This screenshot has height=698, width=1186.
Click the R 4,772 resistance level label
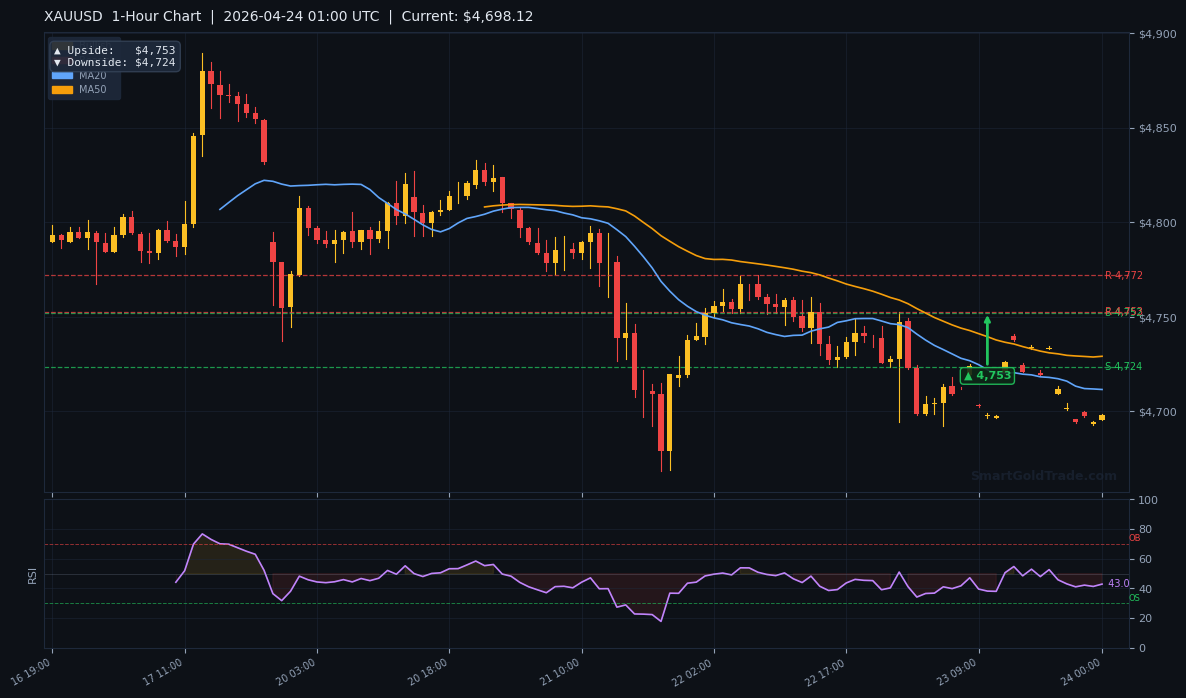point(1126,274)
